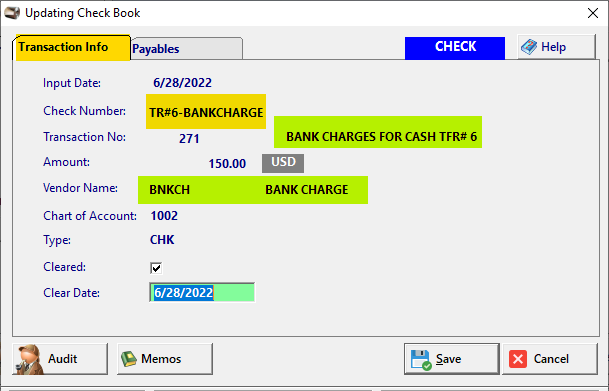The width and height of the screenshot is (609, 391).
Task: Open the Audit log
Action: [60, 359]
